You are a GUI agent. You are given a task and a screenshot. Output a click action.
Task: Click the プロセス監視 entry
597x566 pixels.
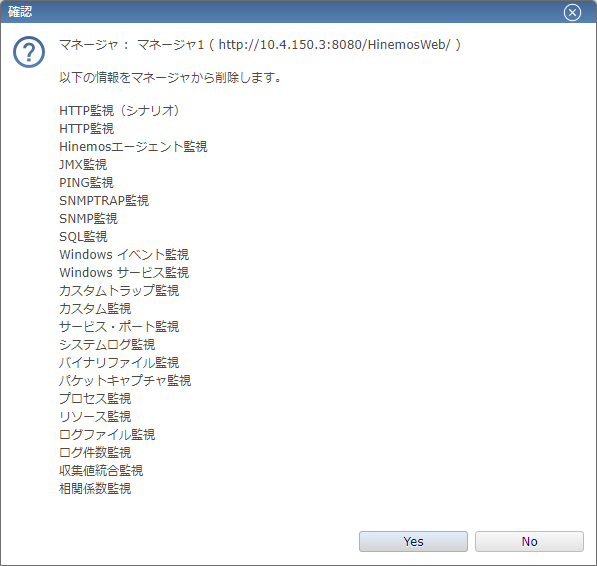tap(95, 399)
